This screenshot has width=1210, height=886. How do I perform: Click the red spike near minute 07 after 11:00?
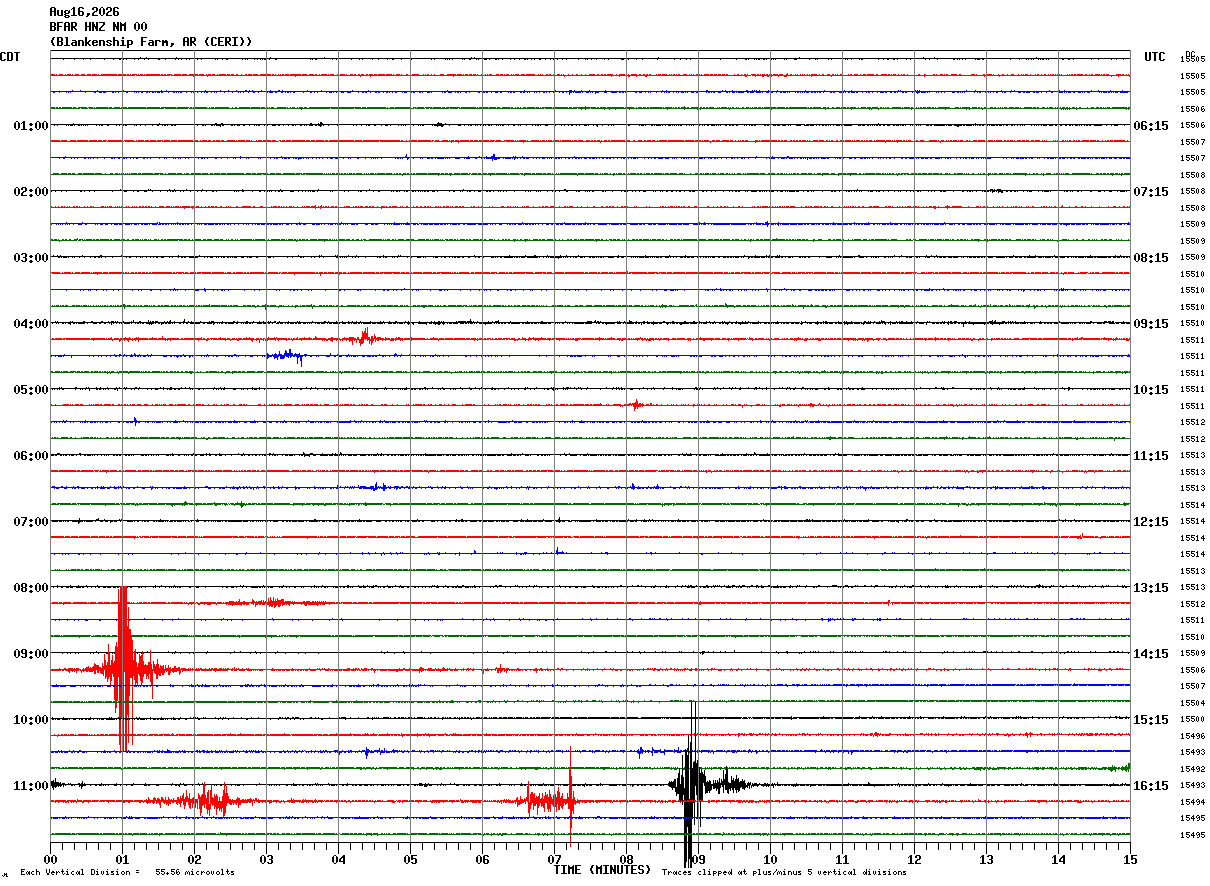tap(570, 798)
